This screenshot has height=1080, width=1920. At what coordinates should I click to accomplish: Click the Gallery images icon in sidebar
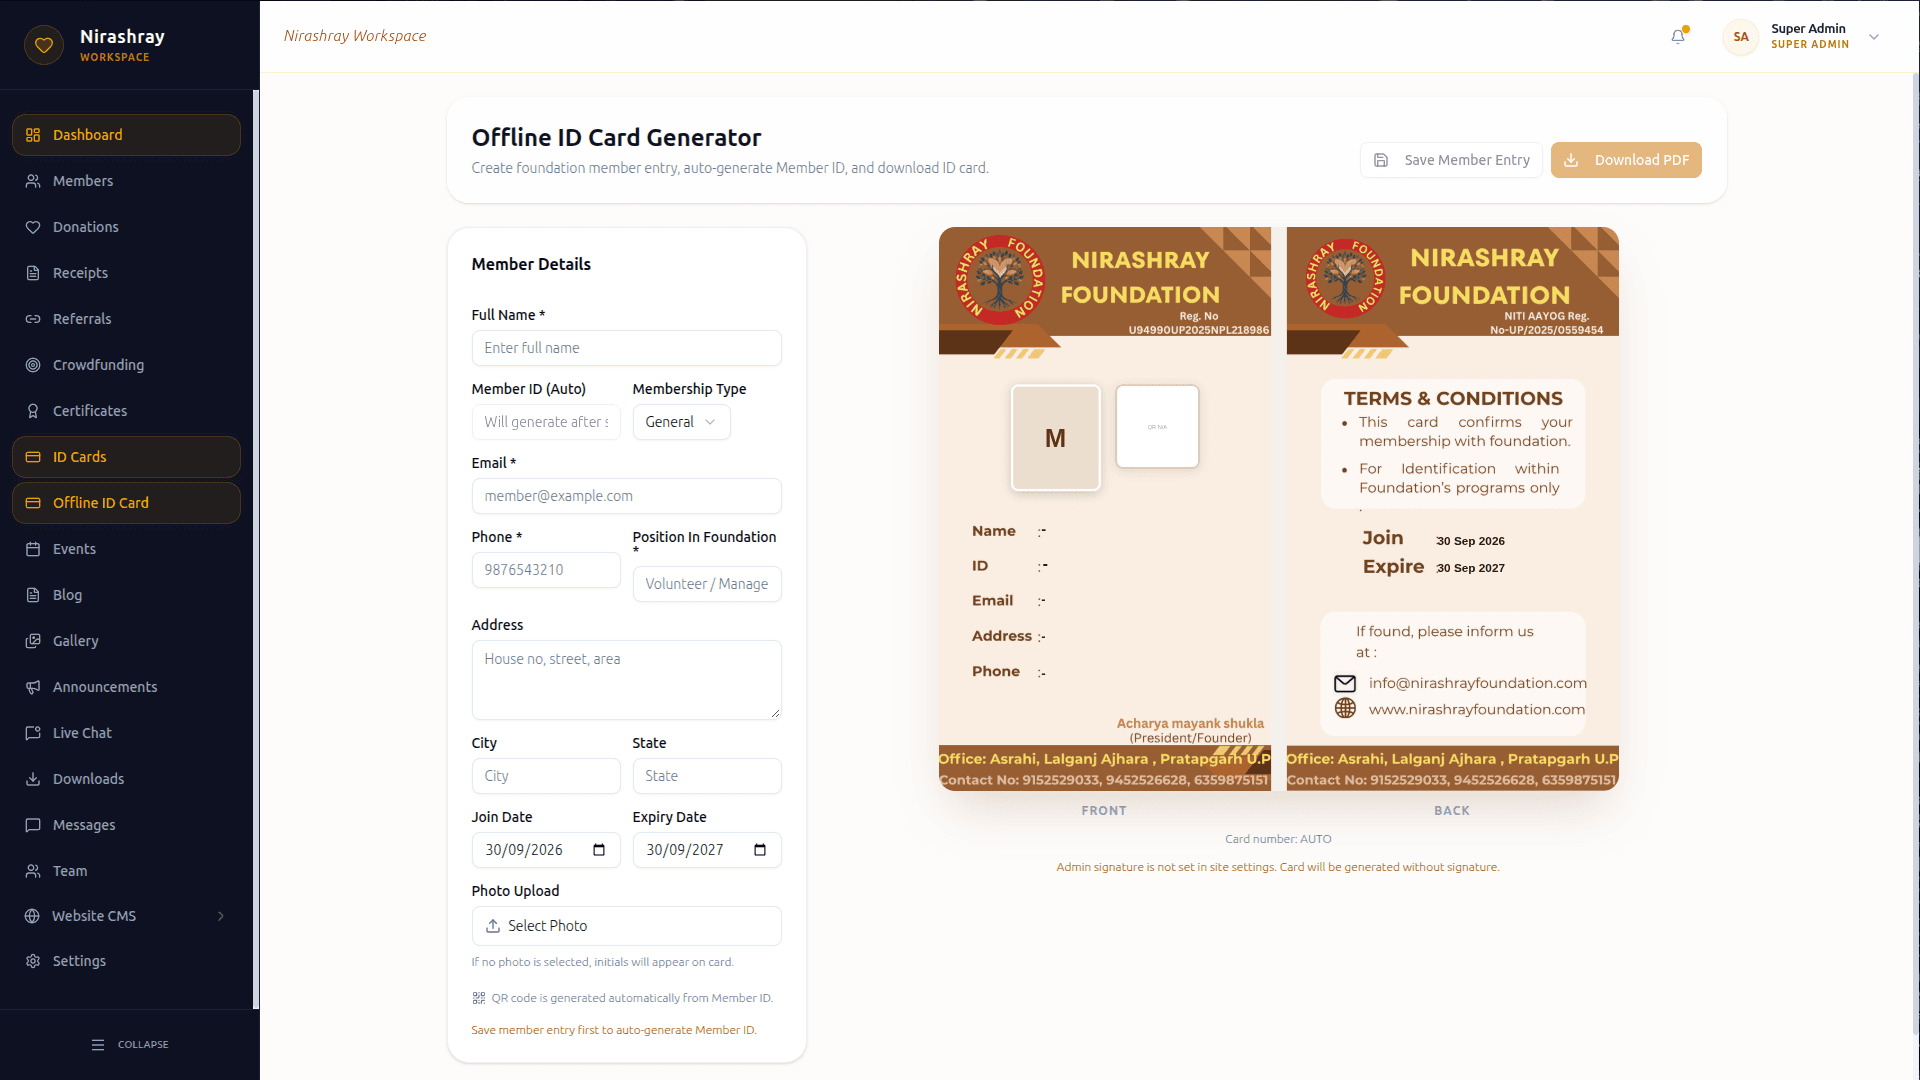tap(33, 641)
